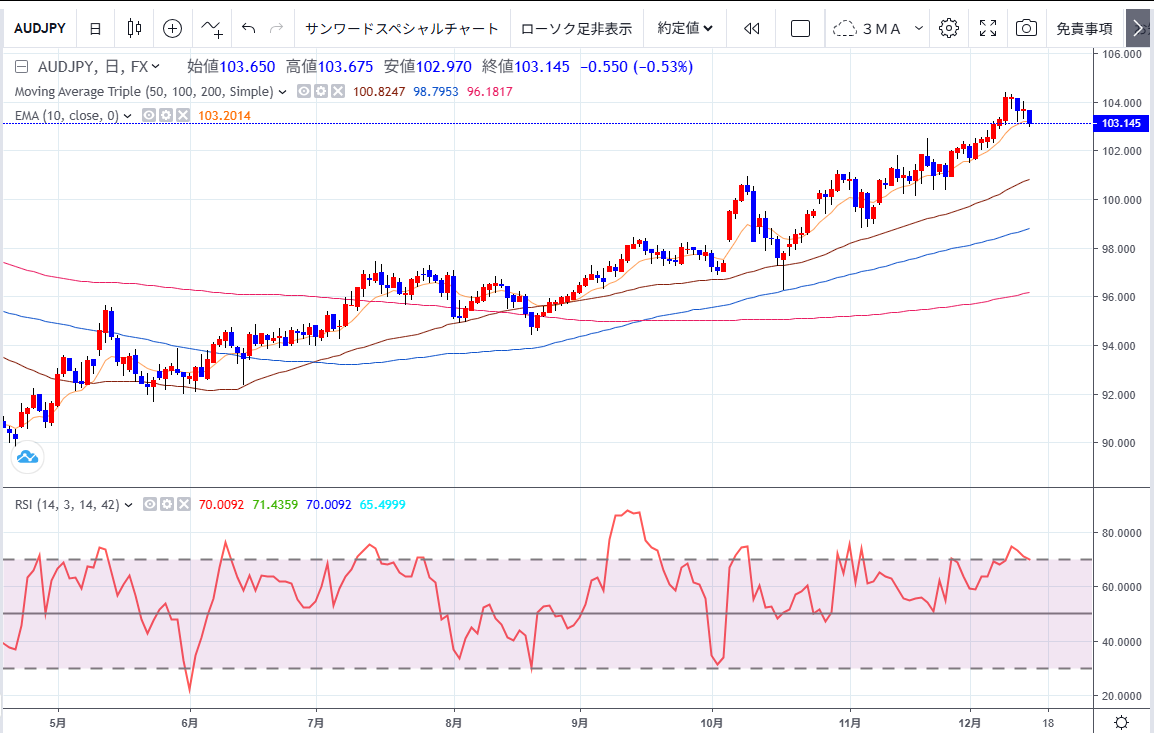Screen dimensions: 1154x733
Task: Click the rewind/replay icon in the toolbar
Action: click(750, 28)
